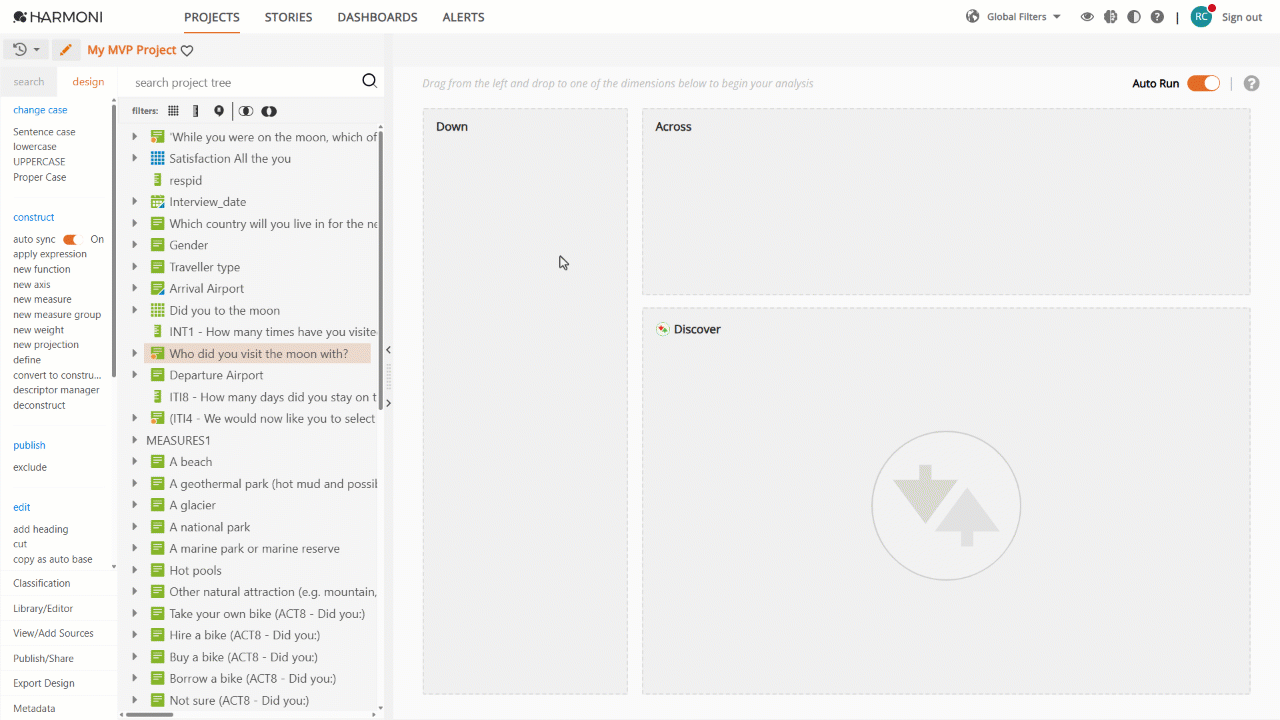Expand Who did you visit the moon with
Viewport: 1280px width, 720px height.
135,353
